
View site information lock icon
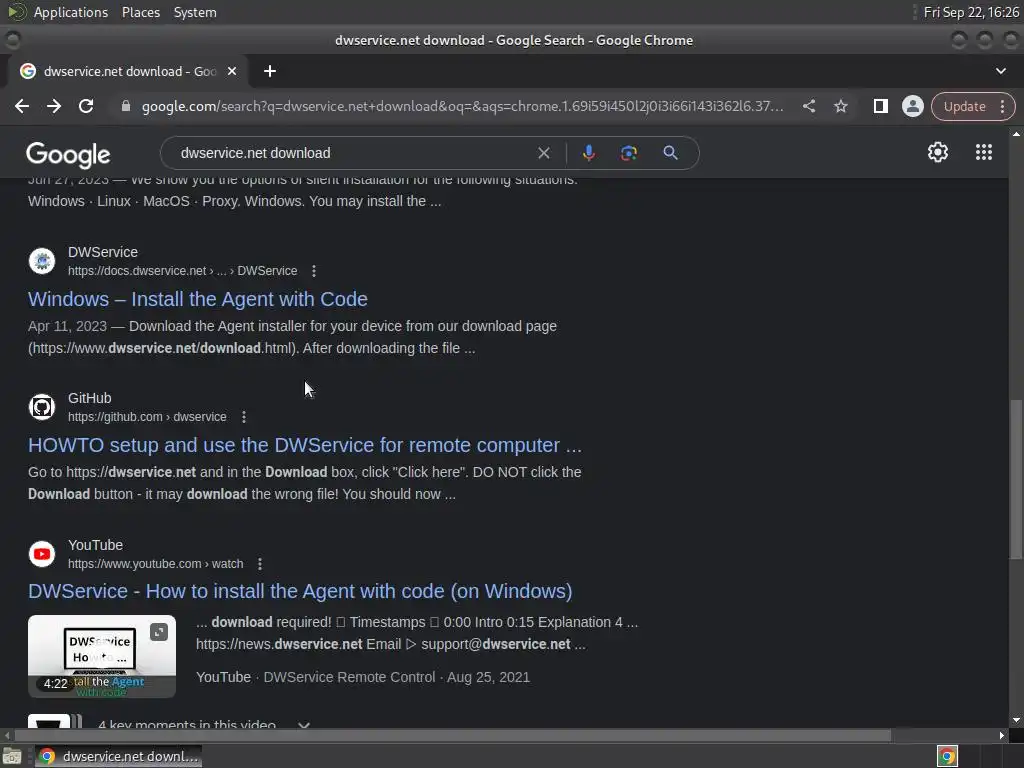[x=125, y=106]
